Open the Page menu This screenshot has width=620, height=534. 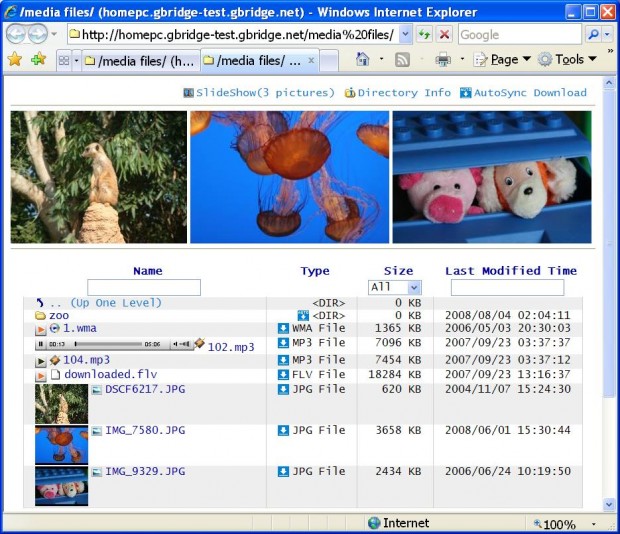click(x=502, y=60)
